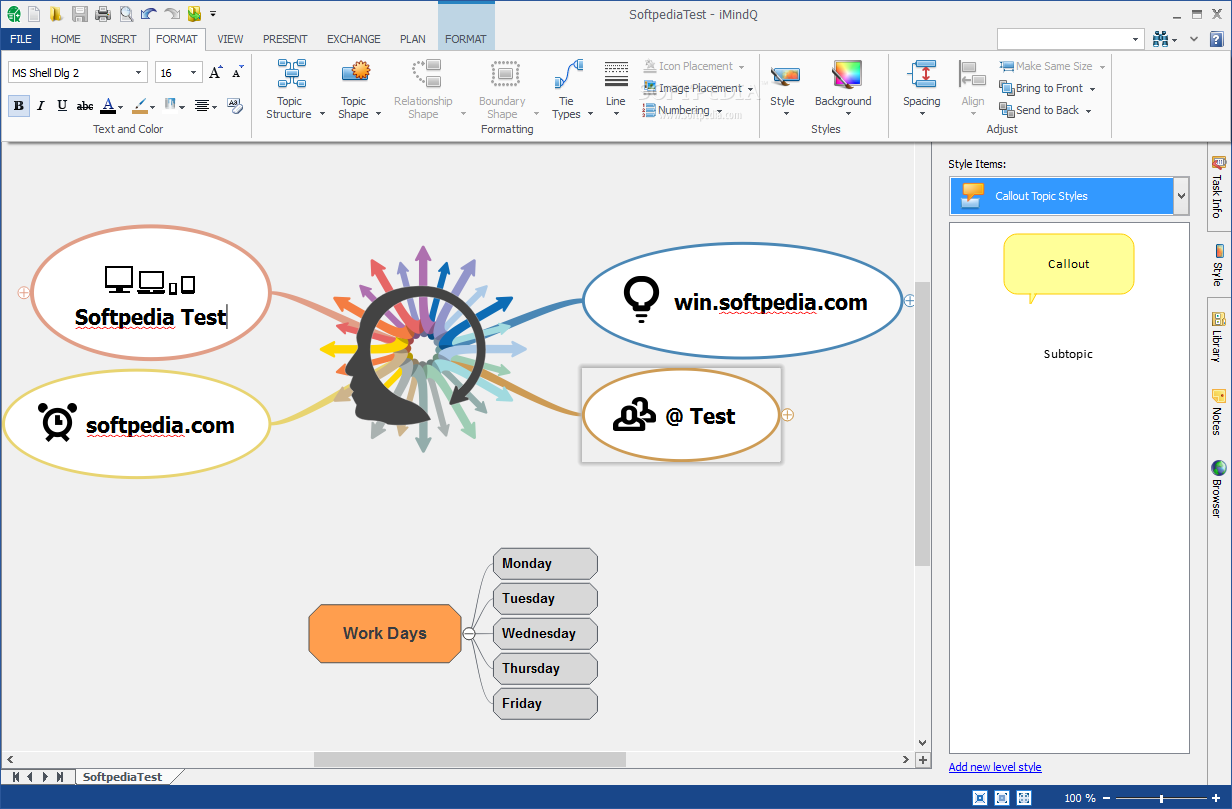
Task: Open the Library side panel
Action: (x=1218, y=337)
